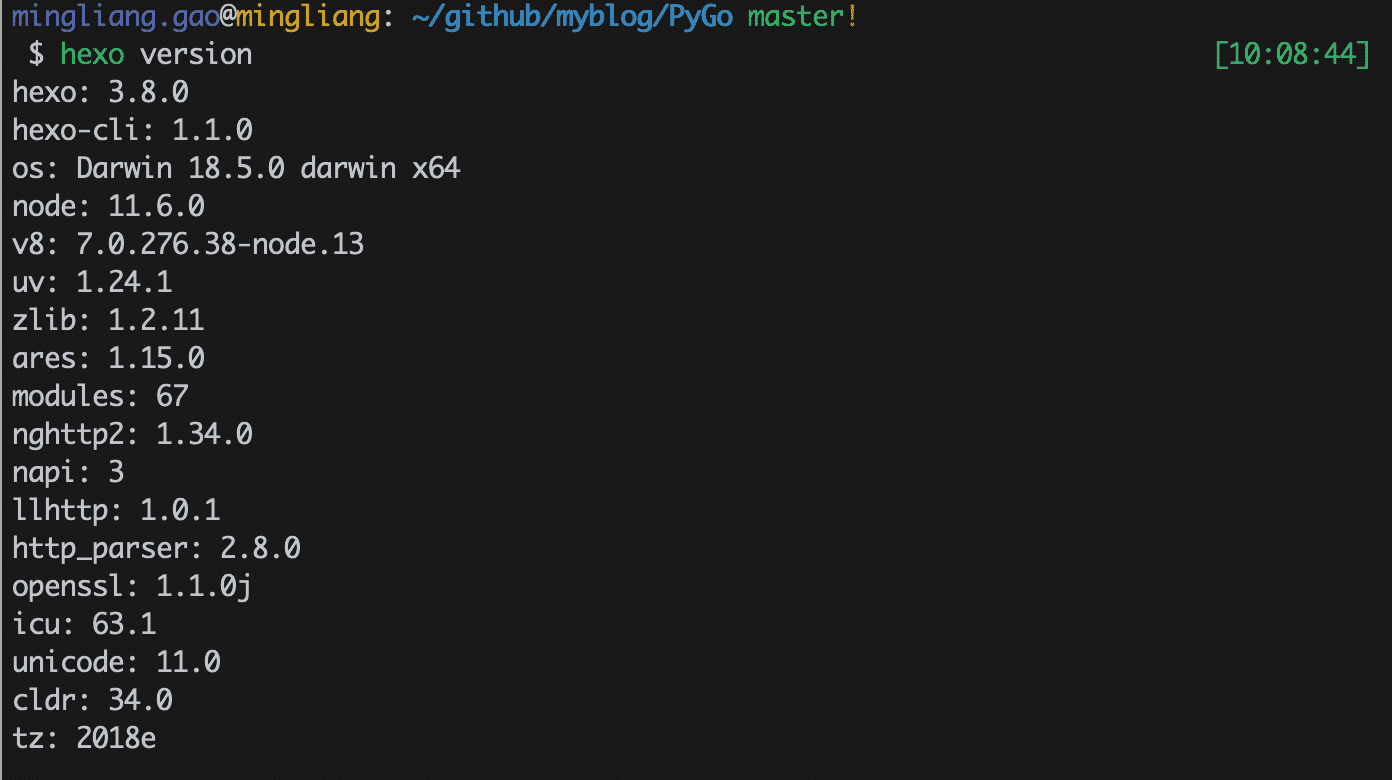Click the llhttp: 1.0.1 line
Viewport: 1392px width, 780px height.
pos(116,510)
